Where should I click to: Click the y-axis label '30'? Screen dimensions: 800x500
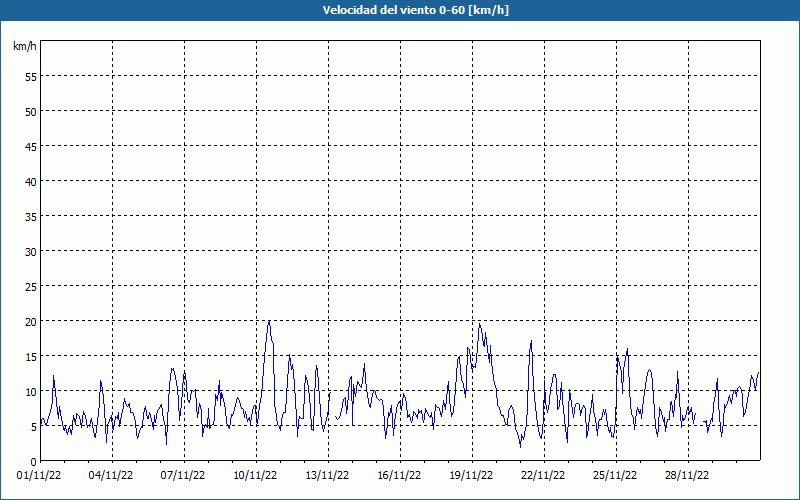tap(31, 252)
